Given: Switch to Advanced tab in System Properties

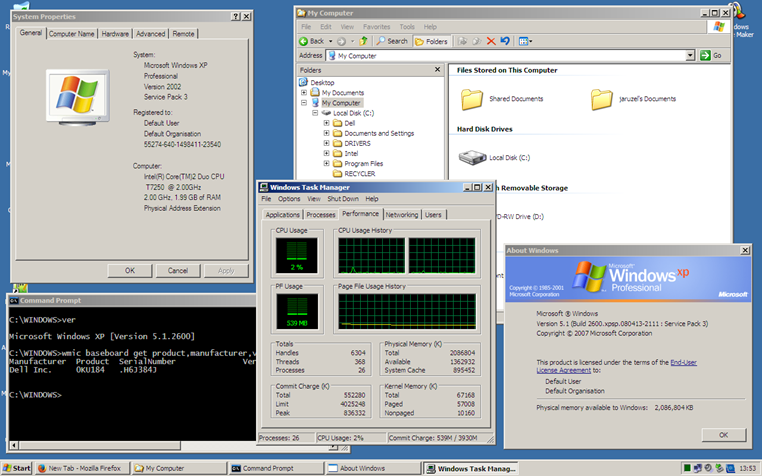Looking at the screenshot, I should click(x=151, y=34).
